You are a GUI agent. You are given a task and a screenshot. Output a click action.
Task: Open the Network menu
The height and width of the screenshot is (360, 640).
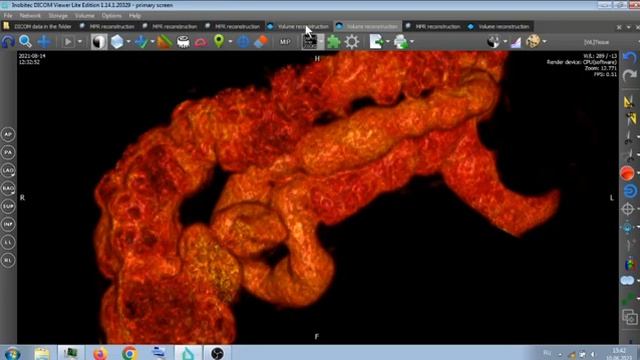click(30, 16)
